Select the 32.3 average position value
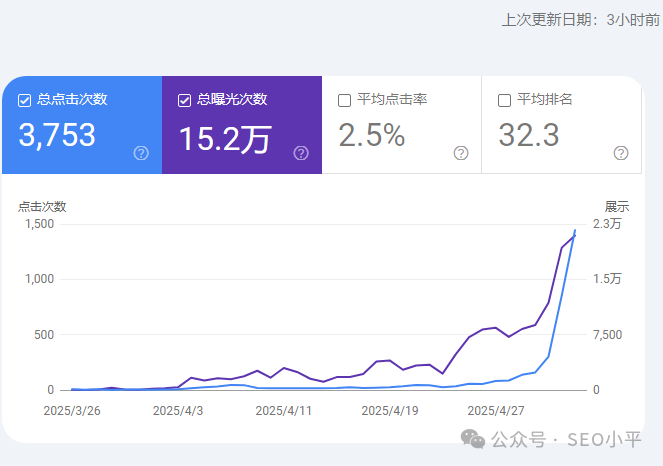 pos(529,135)
